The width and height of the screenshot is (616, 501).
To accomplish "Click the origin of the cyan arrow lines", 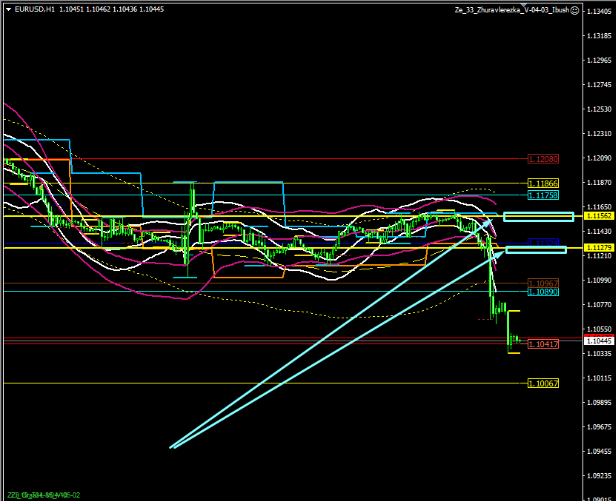I will click(171, 447).
